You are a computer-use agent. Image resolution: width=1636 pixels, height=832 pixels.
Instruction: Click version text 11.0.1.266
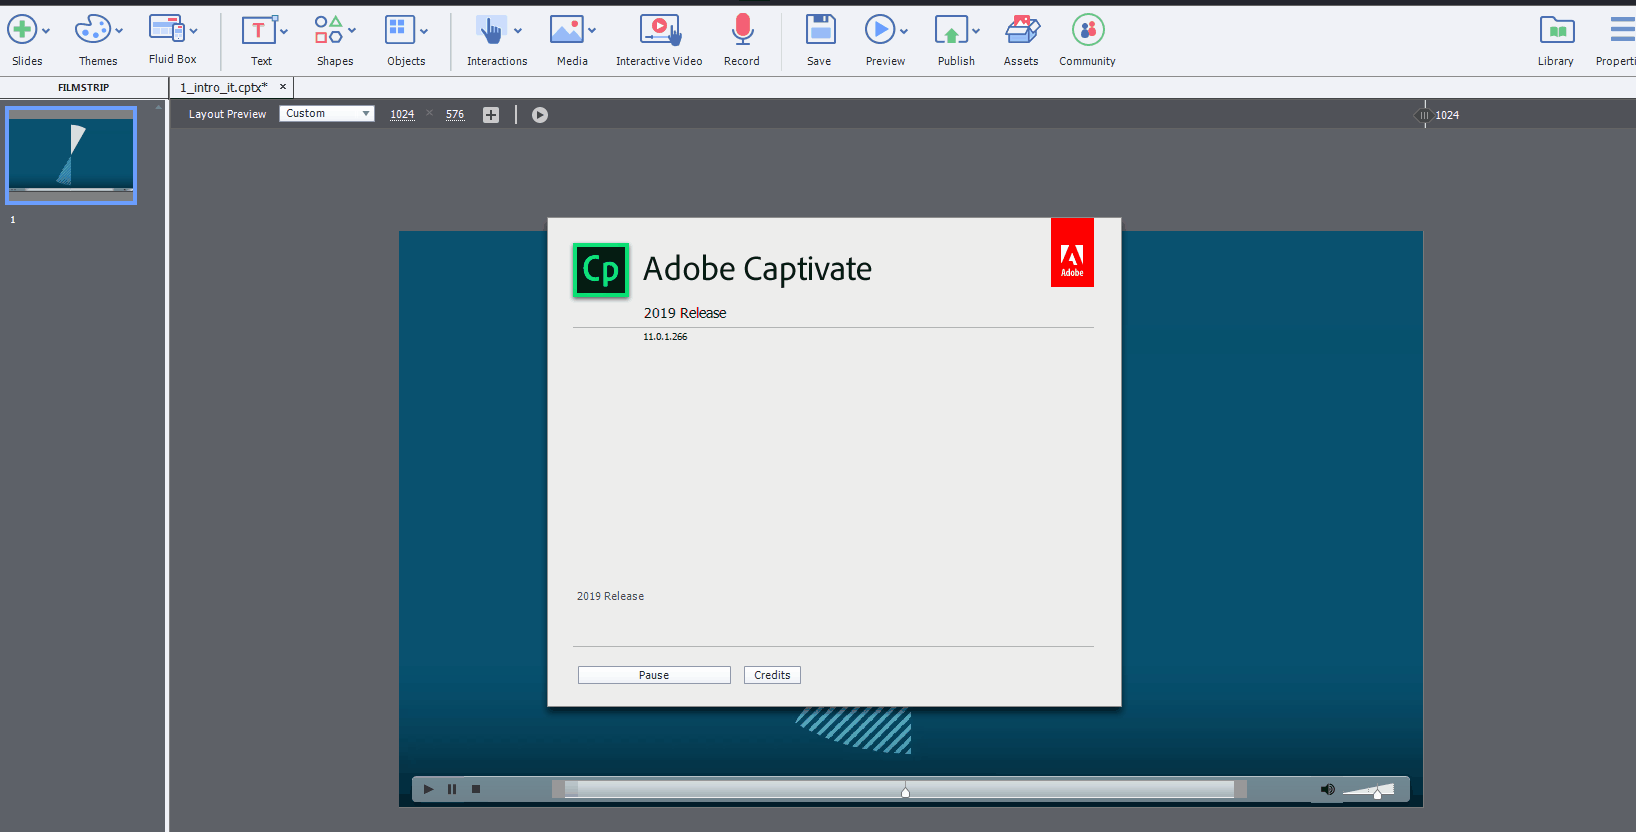[x=665, y=337]
